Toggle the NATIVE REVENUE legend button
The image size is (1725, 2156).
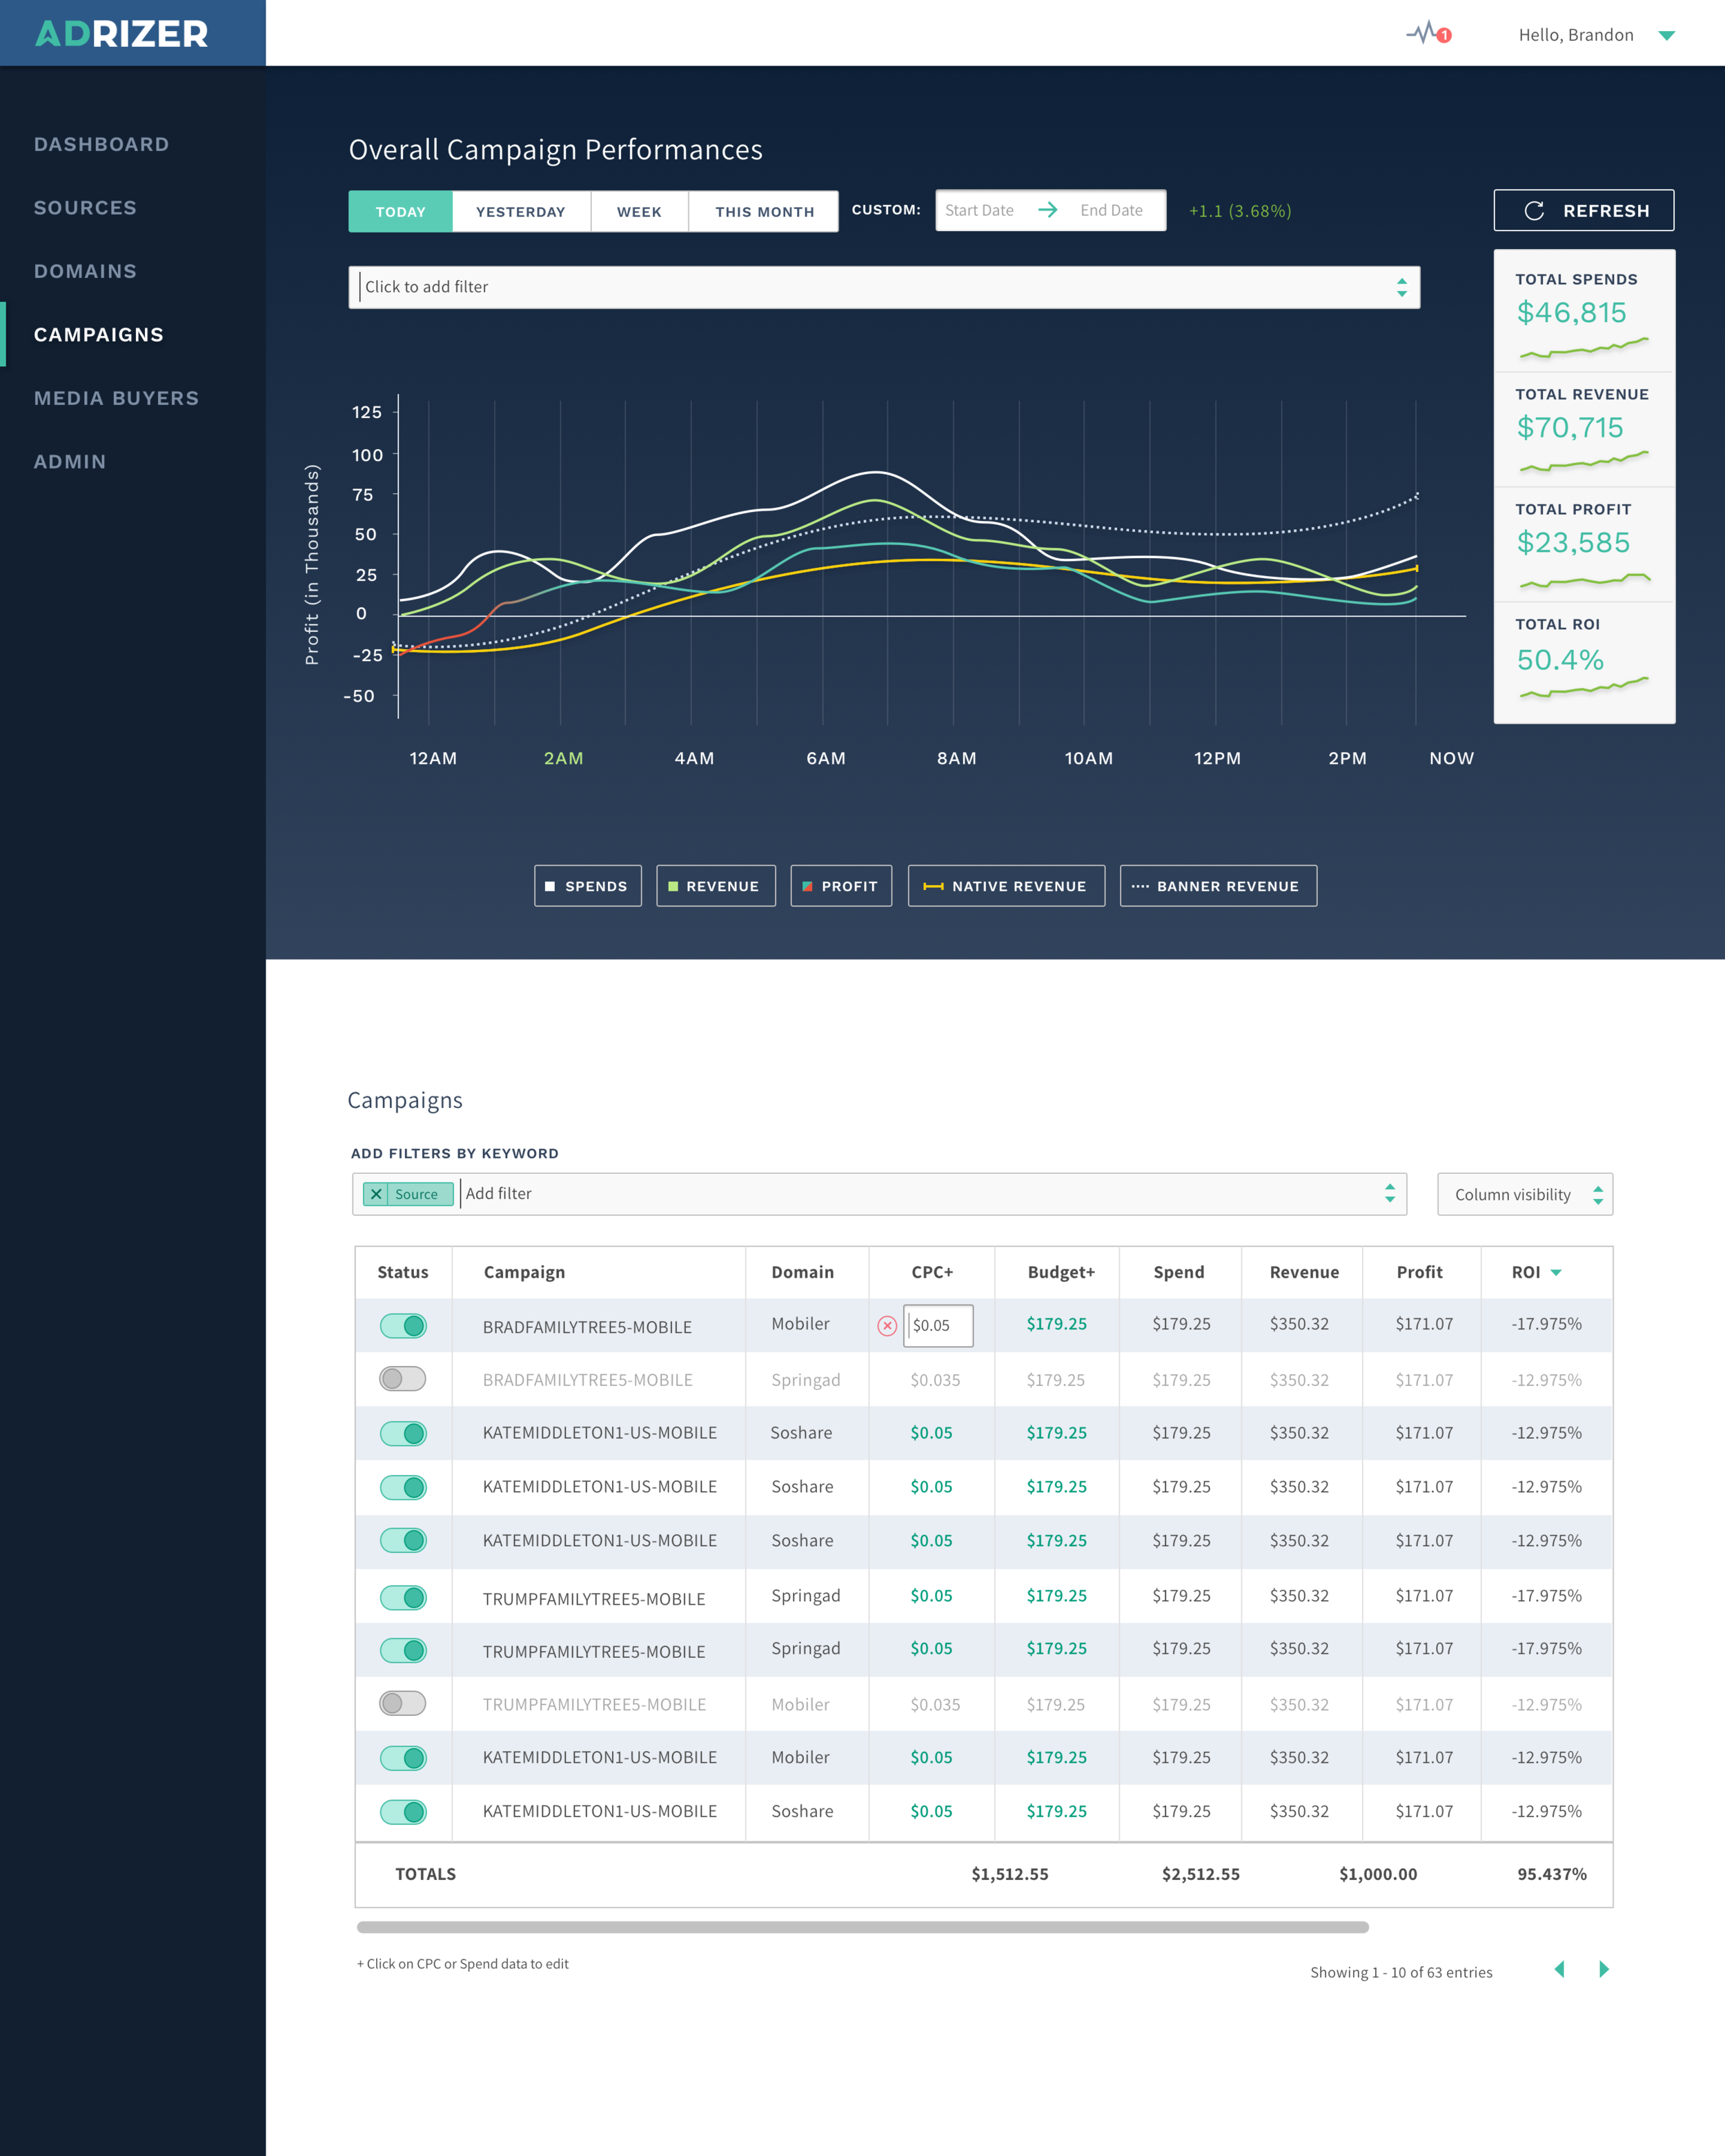tap(1005, 886)
